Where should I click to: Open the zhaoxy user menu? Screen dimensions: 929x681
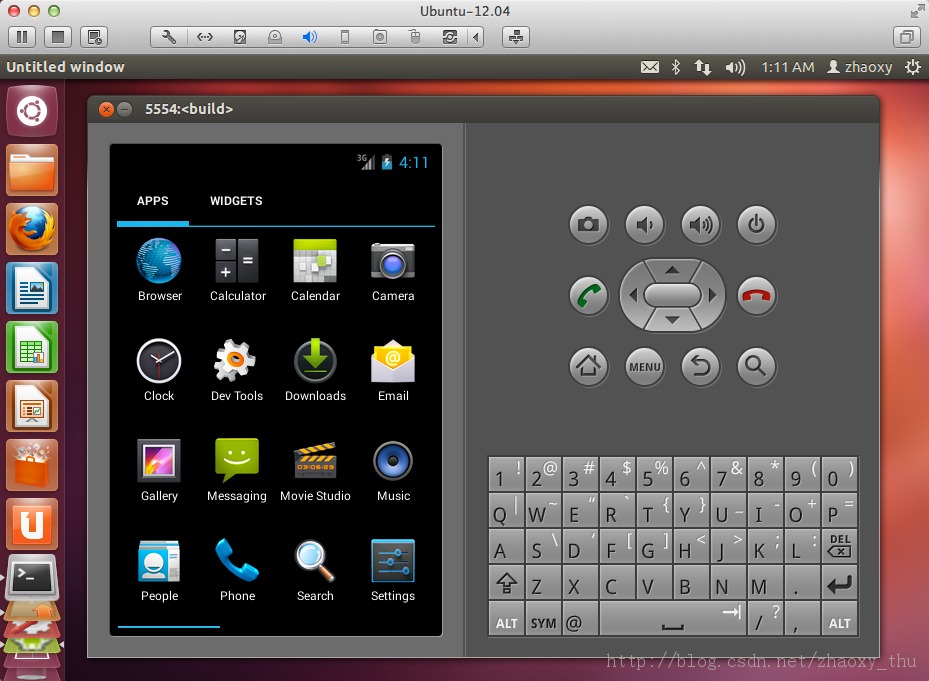(x=860, y=67)
